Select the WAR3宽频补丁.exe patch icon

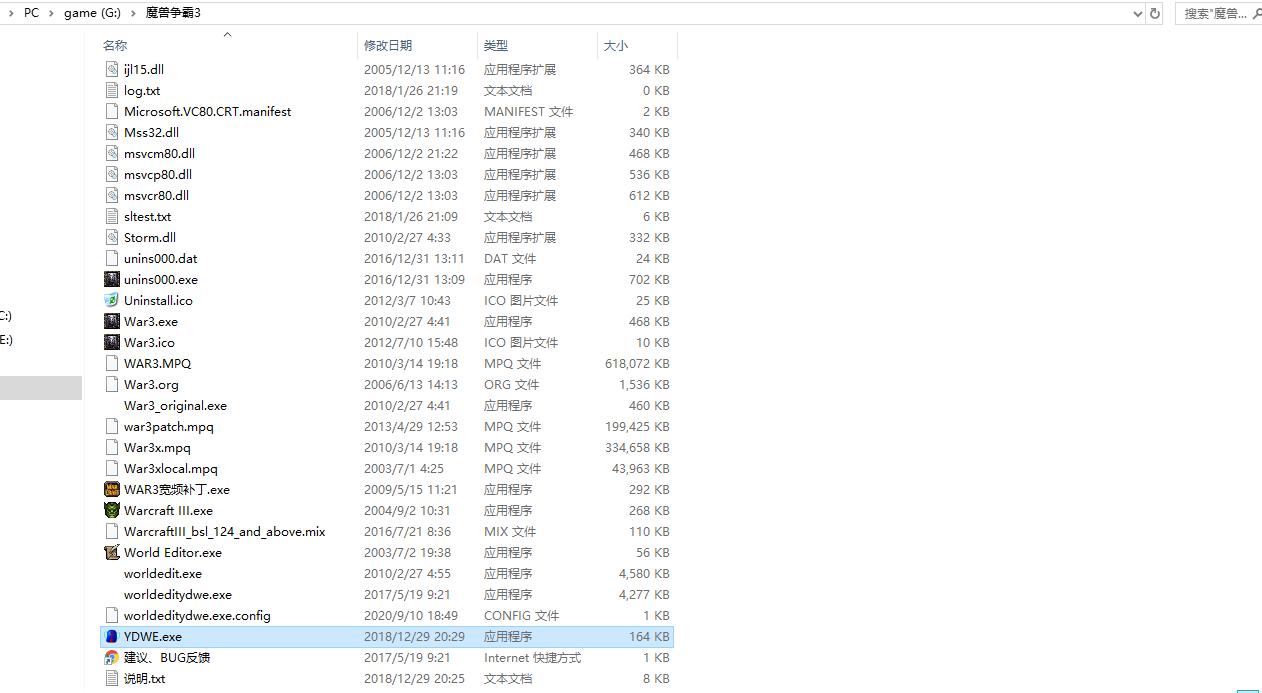[111, 489]
